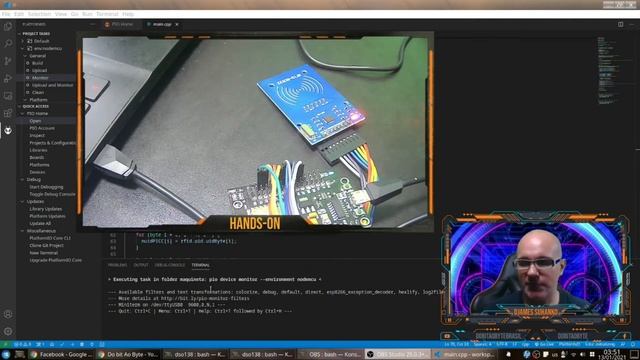Open the Explorer view in activity bar

[x=8, y=27]
